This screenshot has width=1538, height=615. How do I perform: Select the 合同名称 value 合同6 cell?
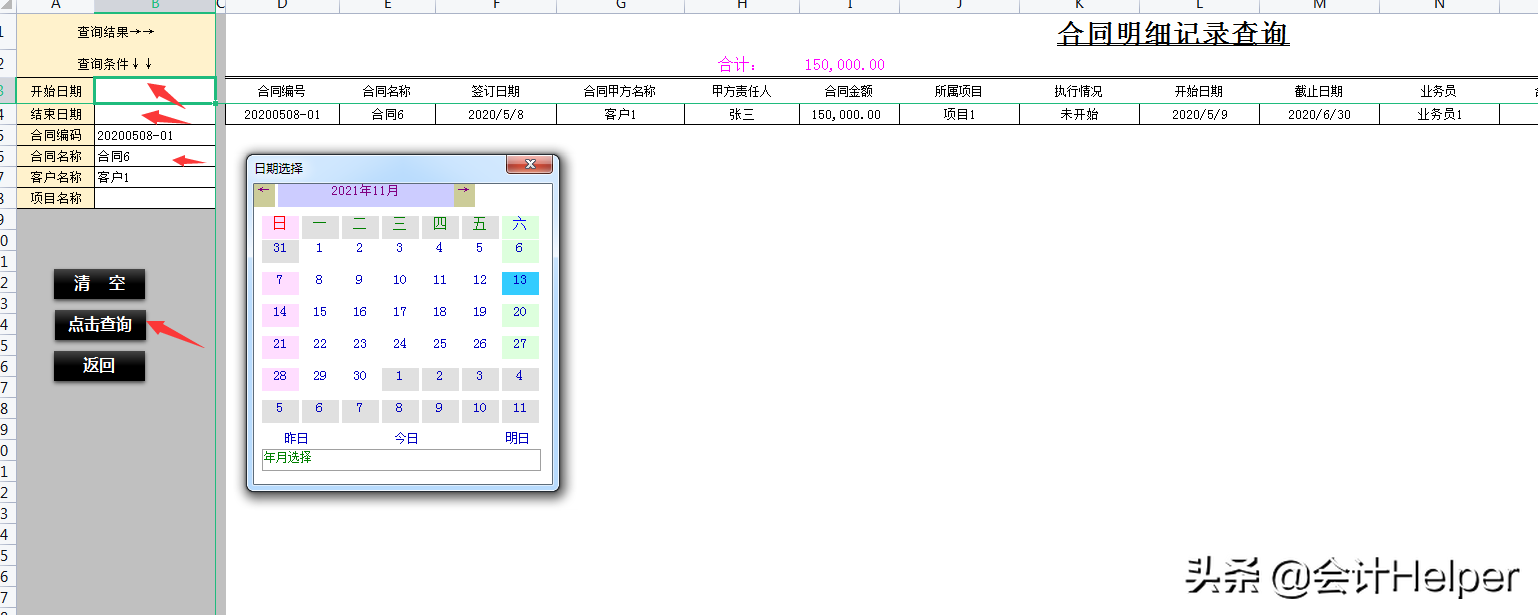155,156
